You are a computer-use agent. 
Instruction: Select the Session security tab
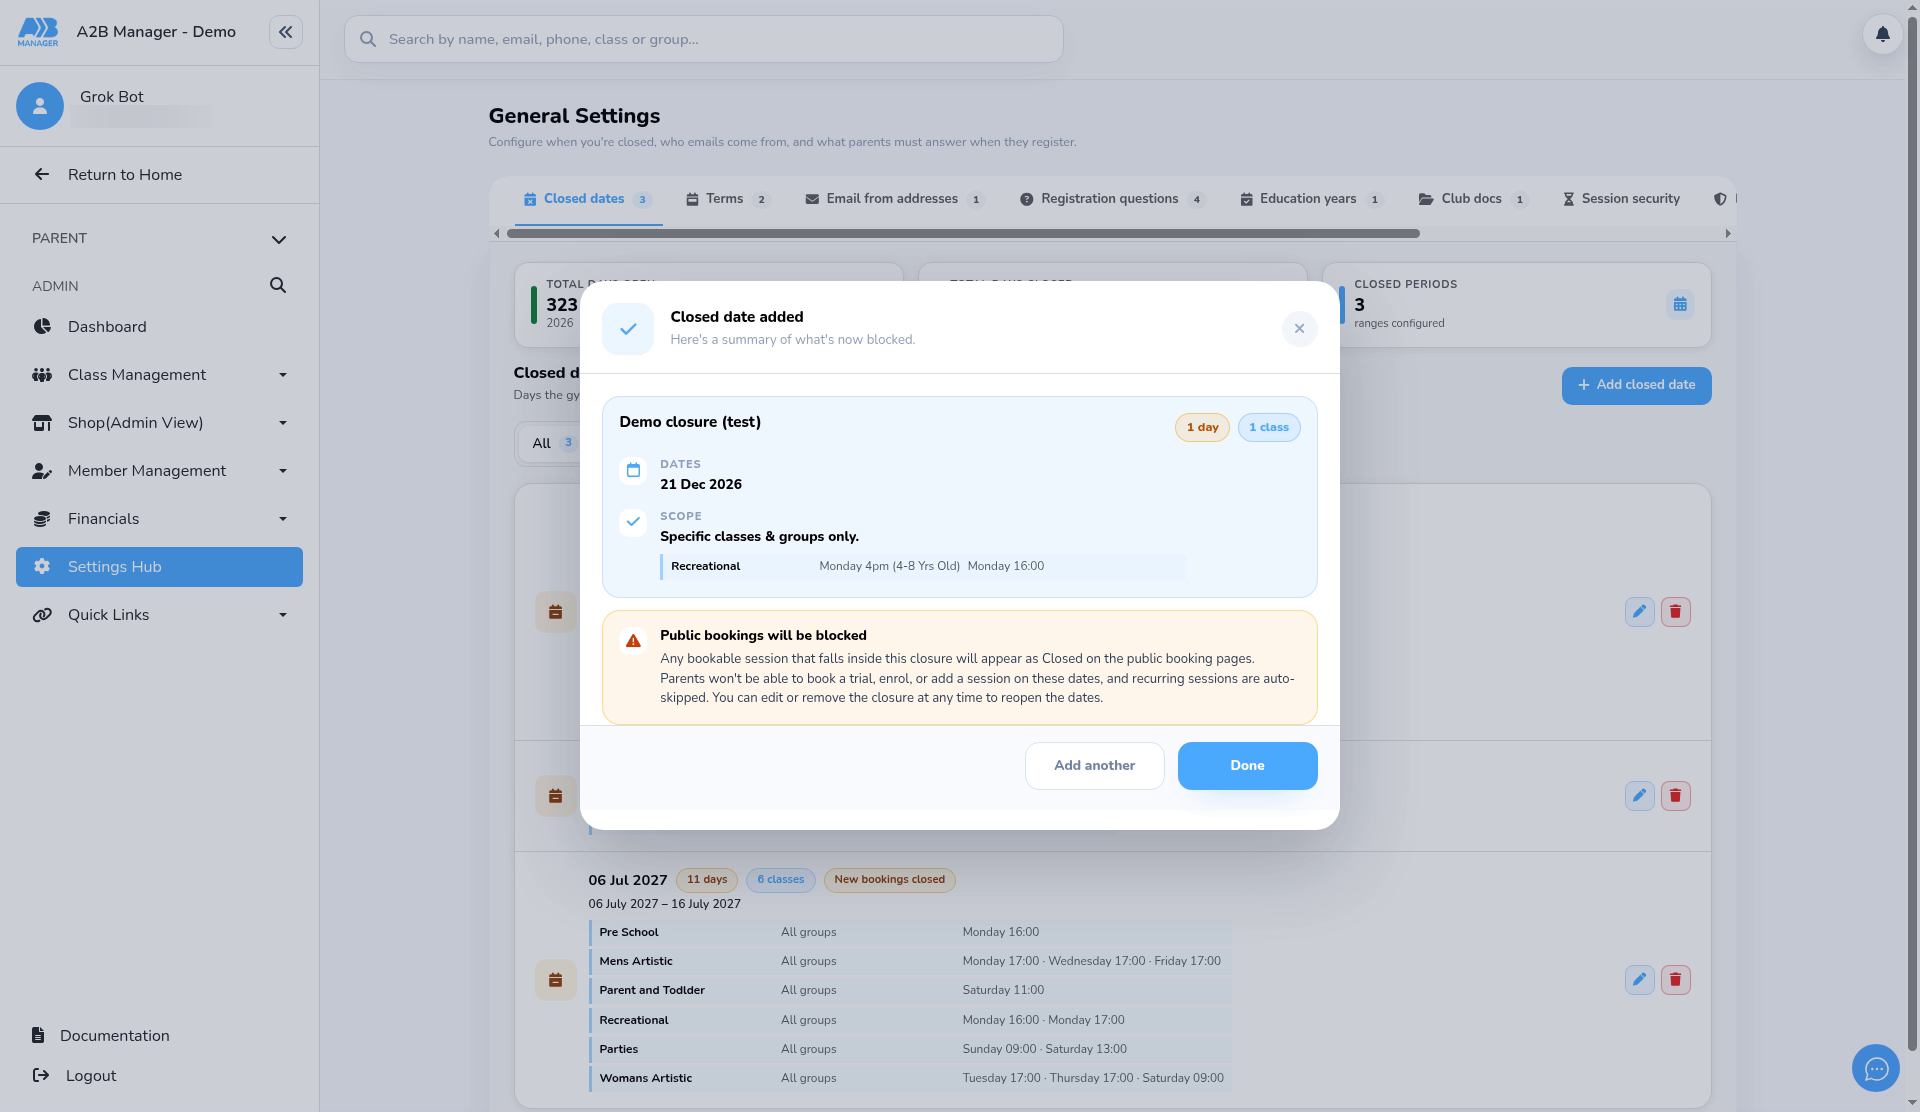1621,199
